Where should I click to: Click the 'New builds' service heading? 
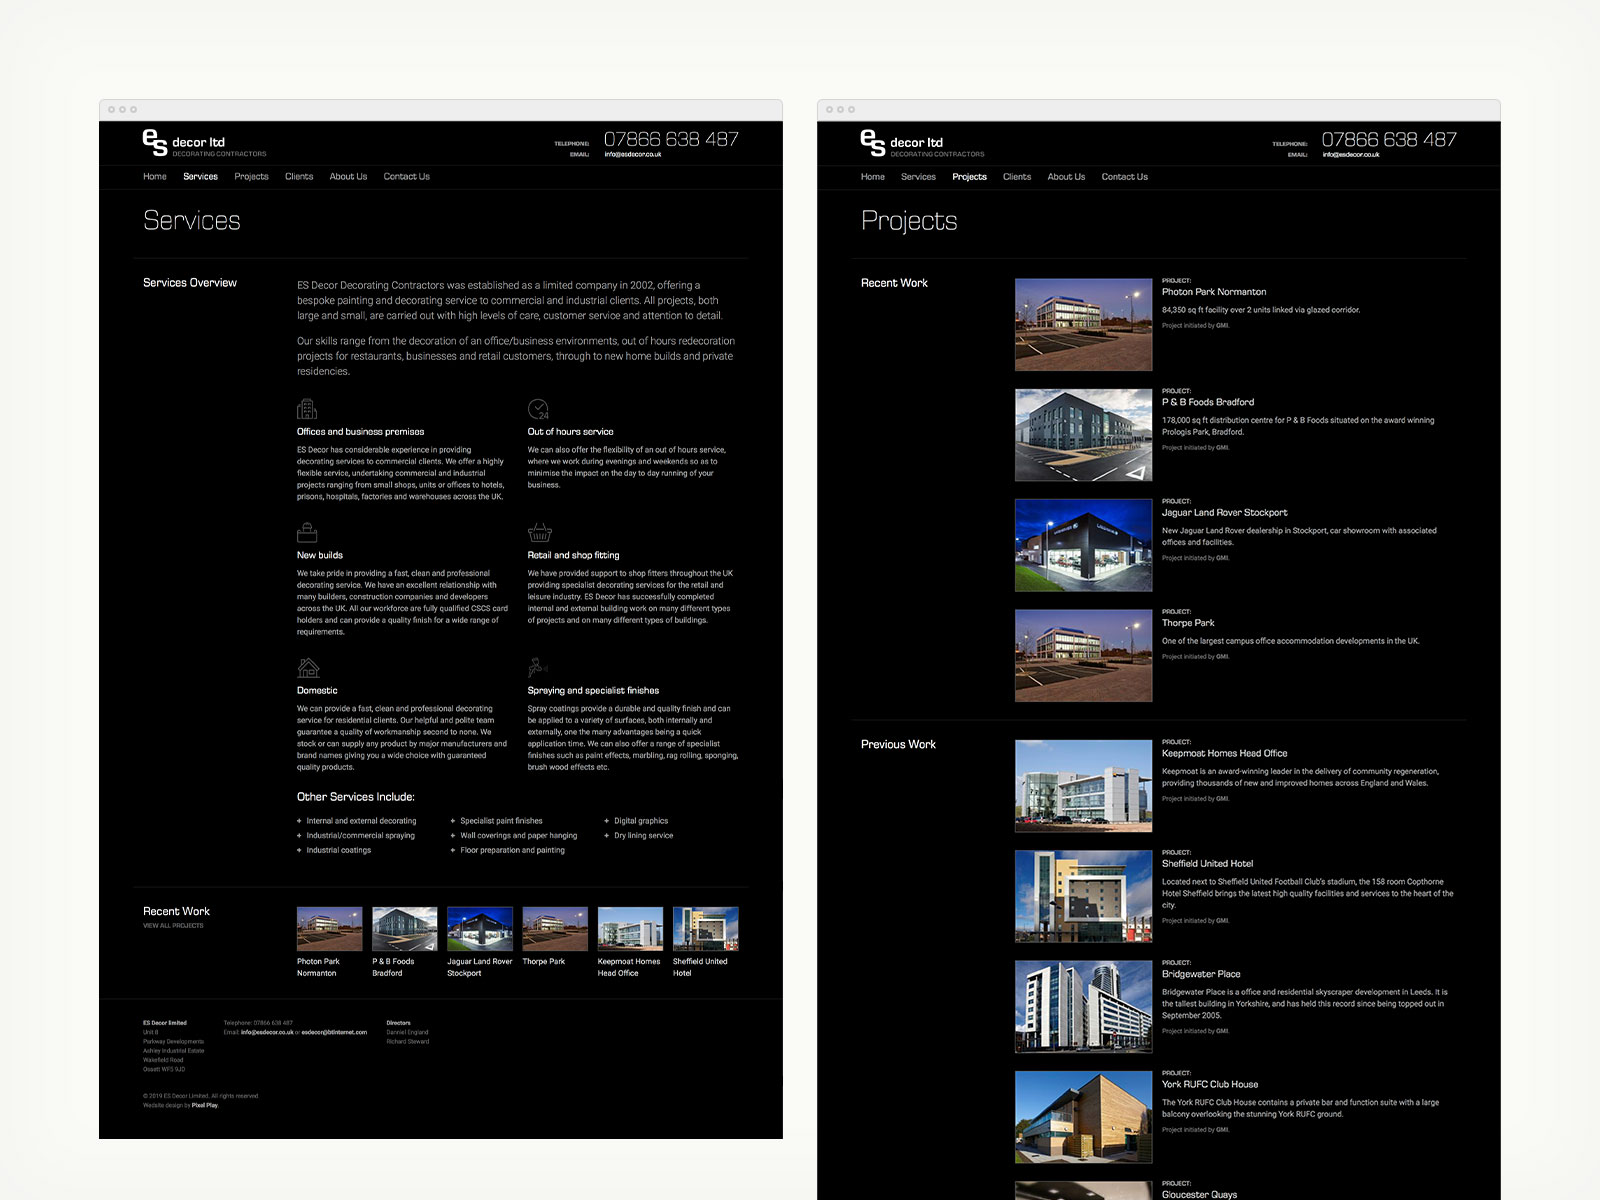pos(320,555)
